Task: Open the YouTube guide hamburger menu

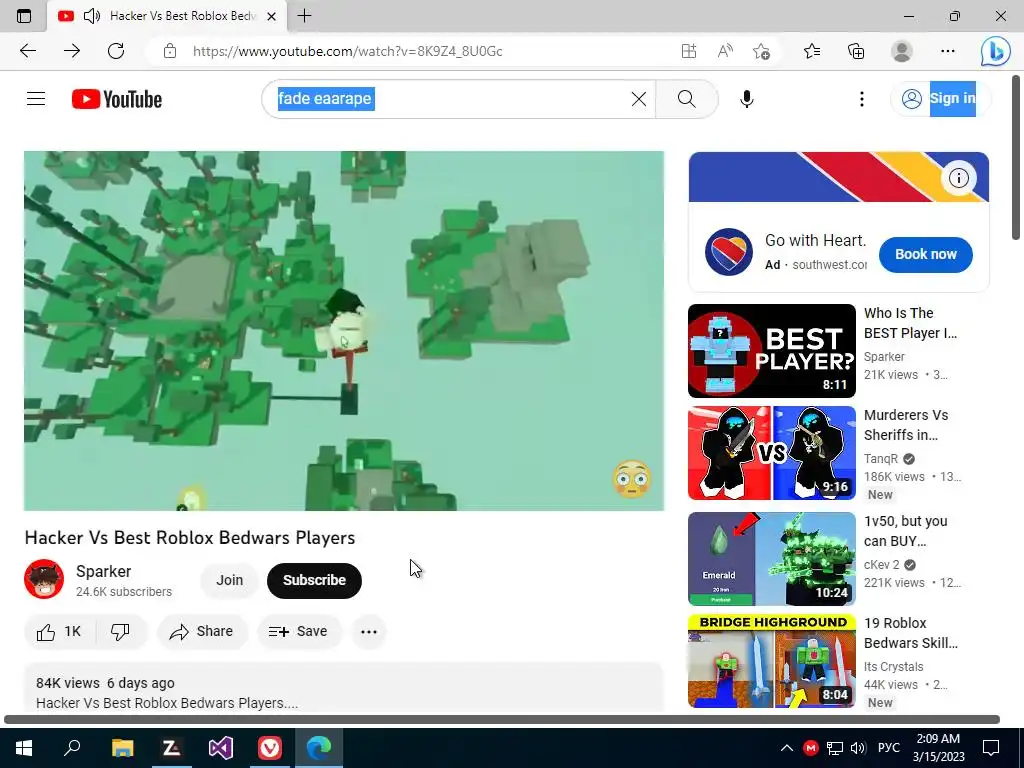Action: coord(36,99)
